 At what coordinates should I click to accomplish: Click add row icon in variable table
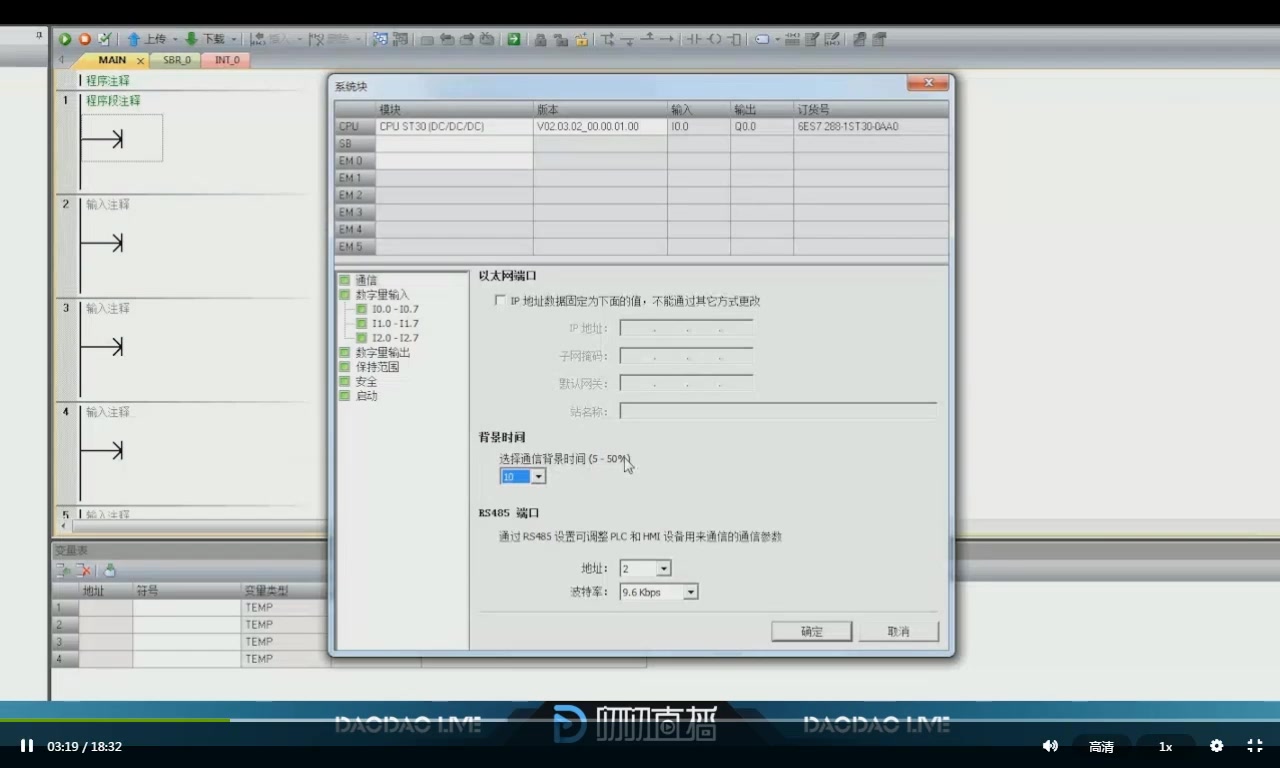[62, 570]
